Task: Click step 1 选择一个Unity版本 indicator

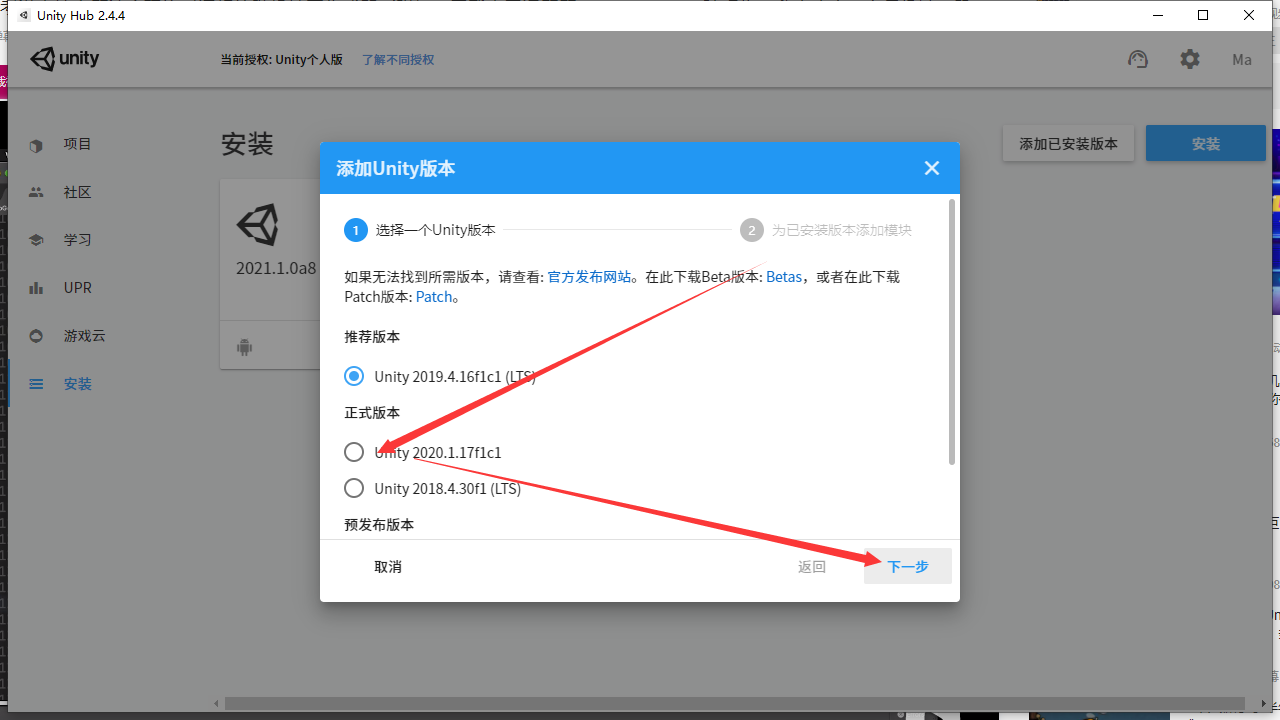Action: (355, 229)
